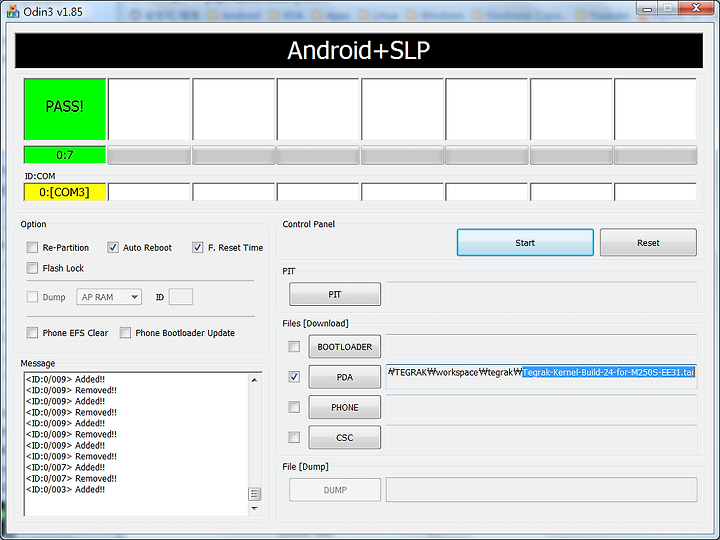Click the Reset button
Image resolution: width=720 pixels, height=540 pixels.
click(x=648, y=242)
